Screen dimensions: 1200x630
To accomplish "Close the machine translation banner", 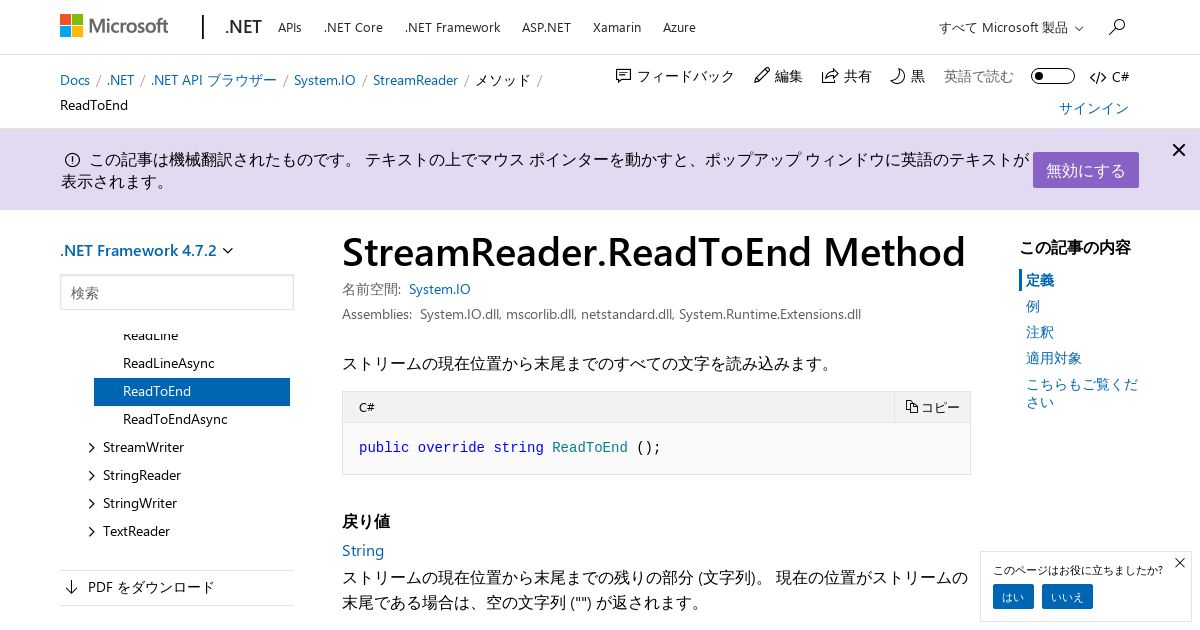I will pyautogui.click(x=1179, y=150).
